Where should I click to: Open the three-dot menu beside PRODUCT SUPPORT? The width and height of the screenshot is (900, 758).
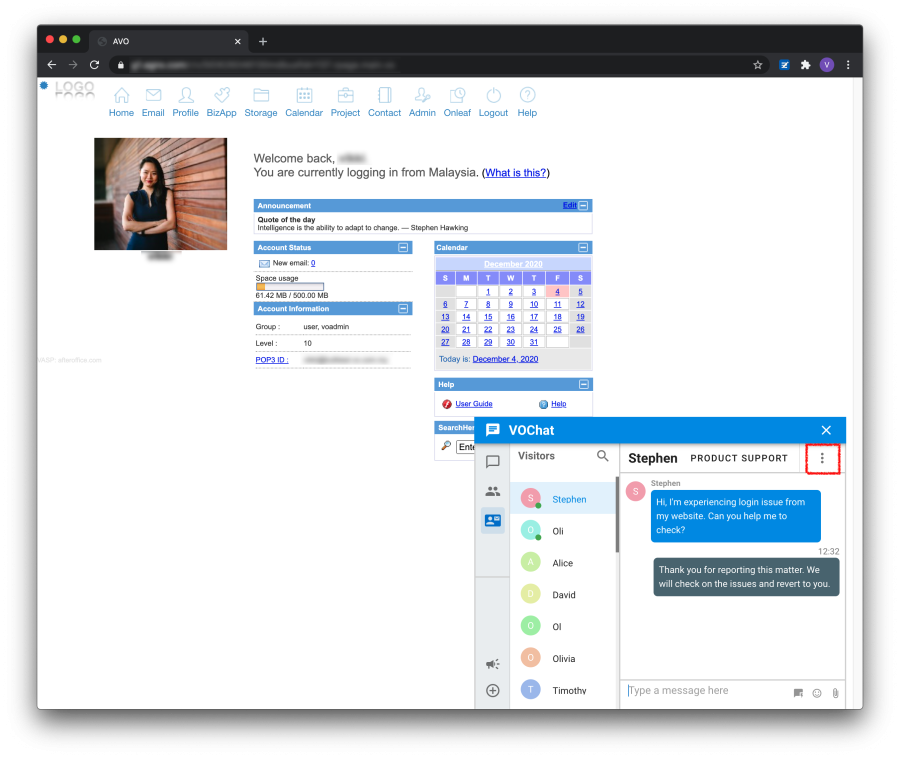[x=822, y=458]
